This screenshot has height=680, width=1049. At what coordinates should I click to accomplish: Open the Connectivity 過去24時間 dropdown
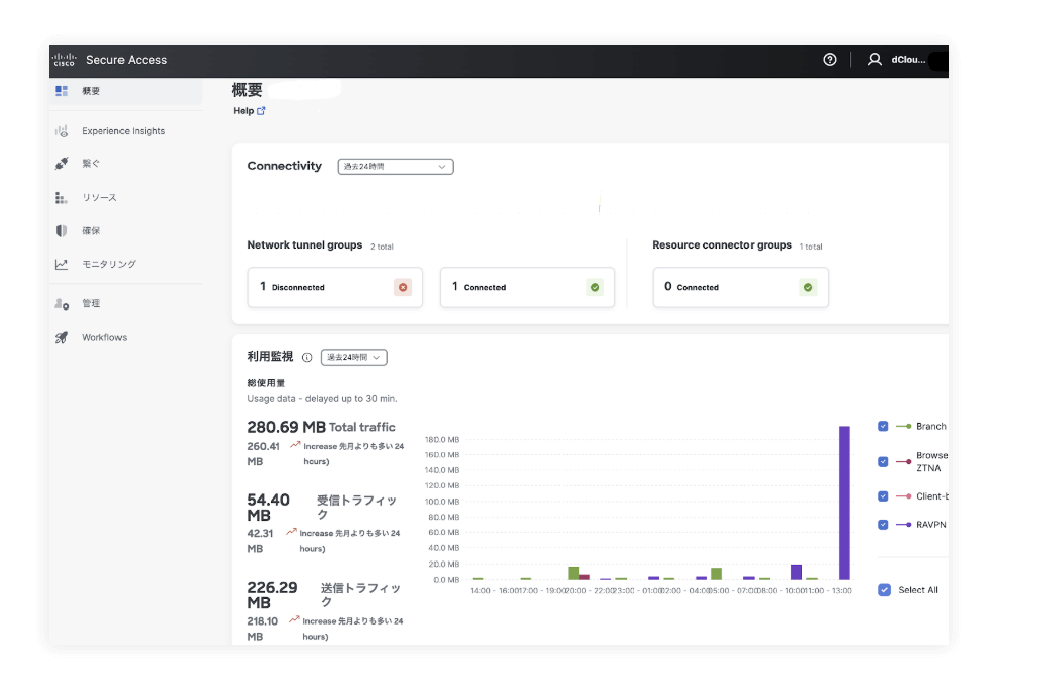pyautogui.click(x=395, y=167)
